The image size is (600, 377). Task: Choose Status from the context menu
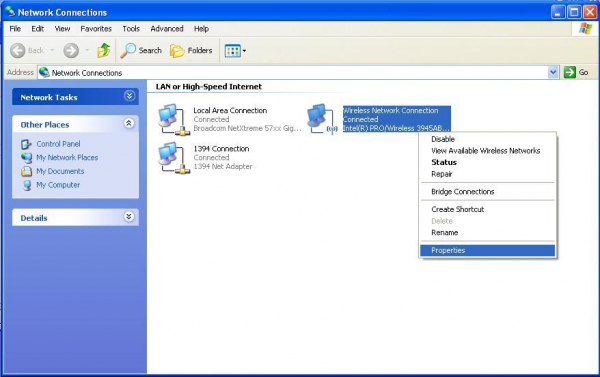tap(487, 162)
